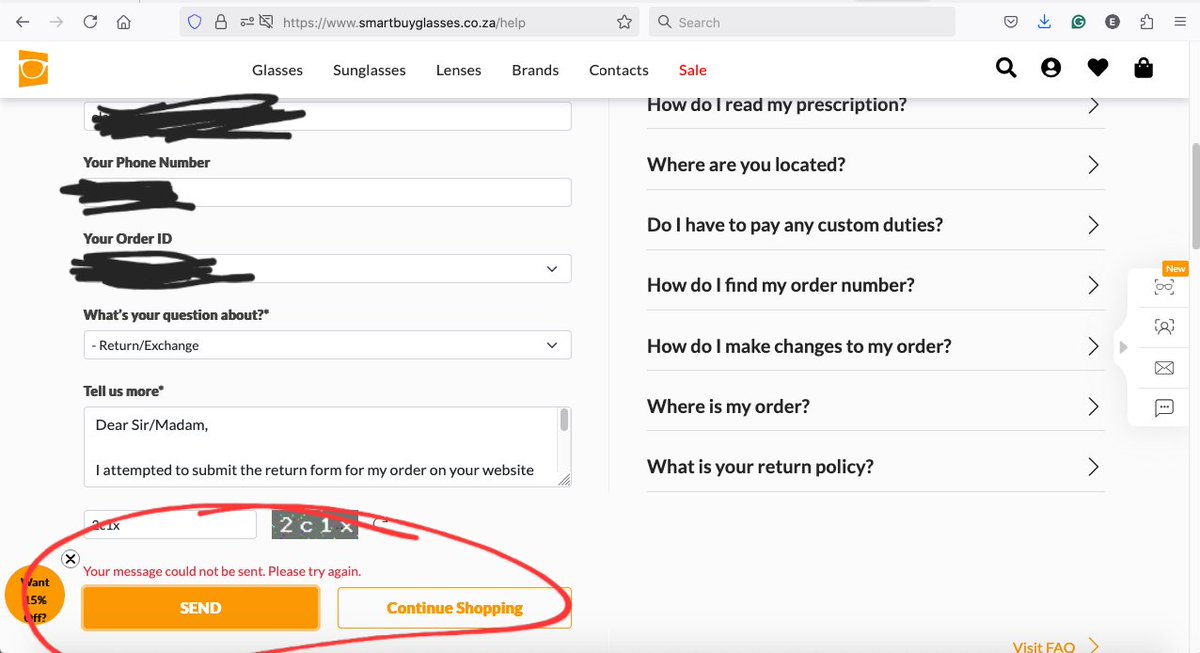This screenshot has height=653, width=1200.
Task: Expand 'Where are you located?'
Action: 876,165
